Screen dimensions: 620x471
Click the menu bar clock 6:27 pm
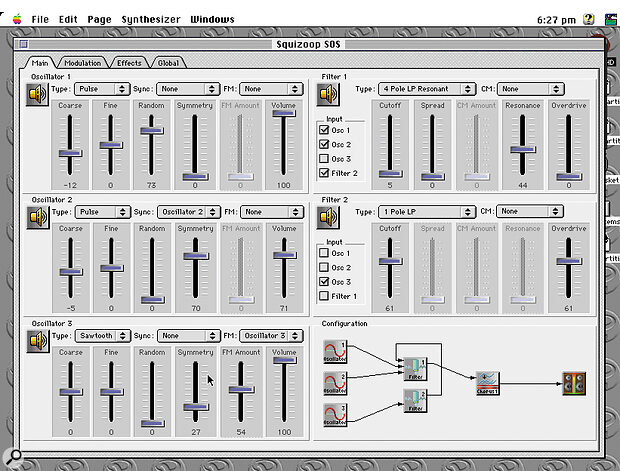pyautogui.click(x=556, y=20)
